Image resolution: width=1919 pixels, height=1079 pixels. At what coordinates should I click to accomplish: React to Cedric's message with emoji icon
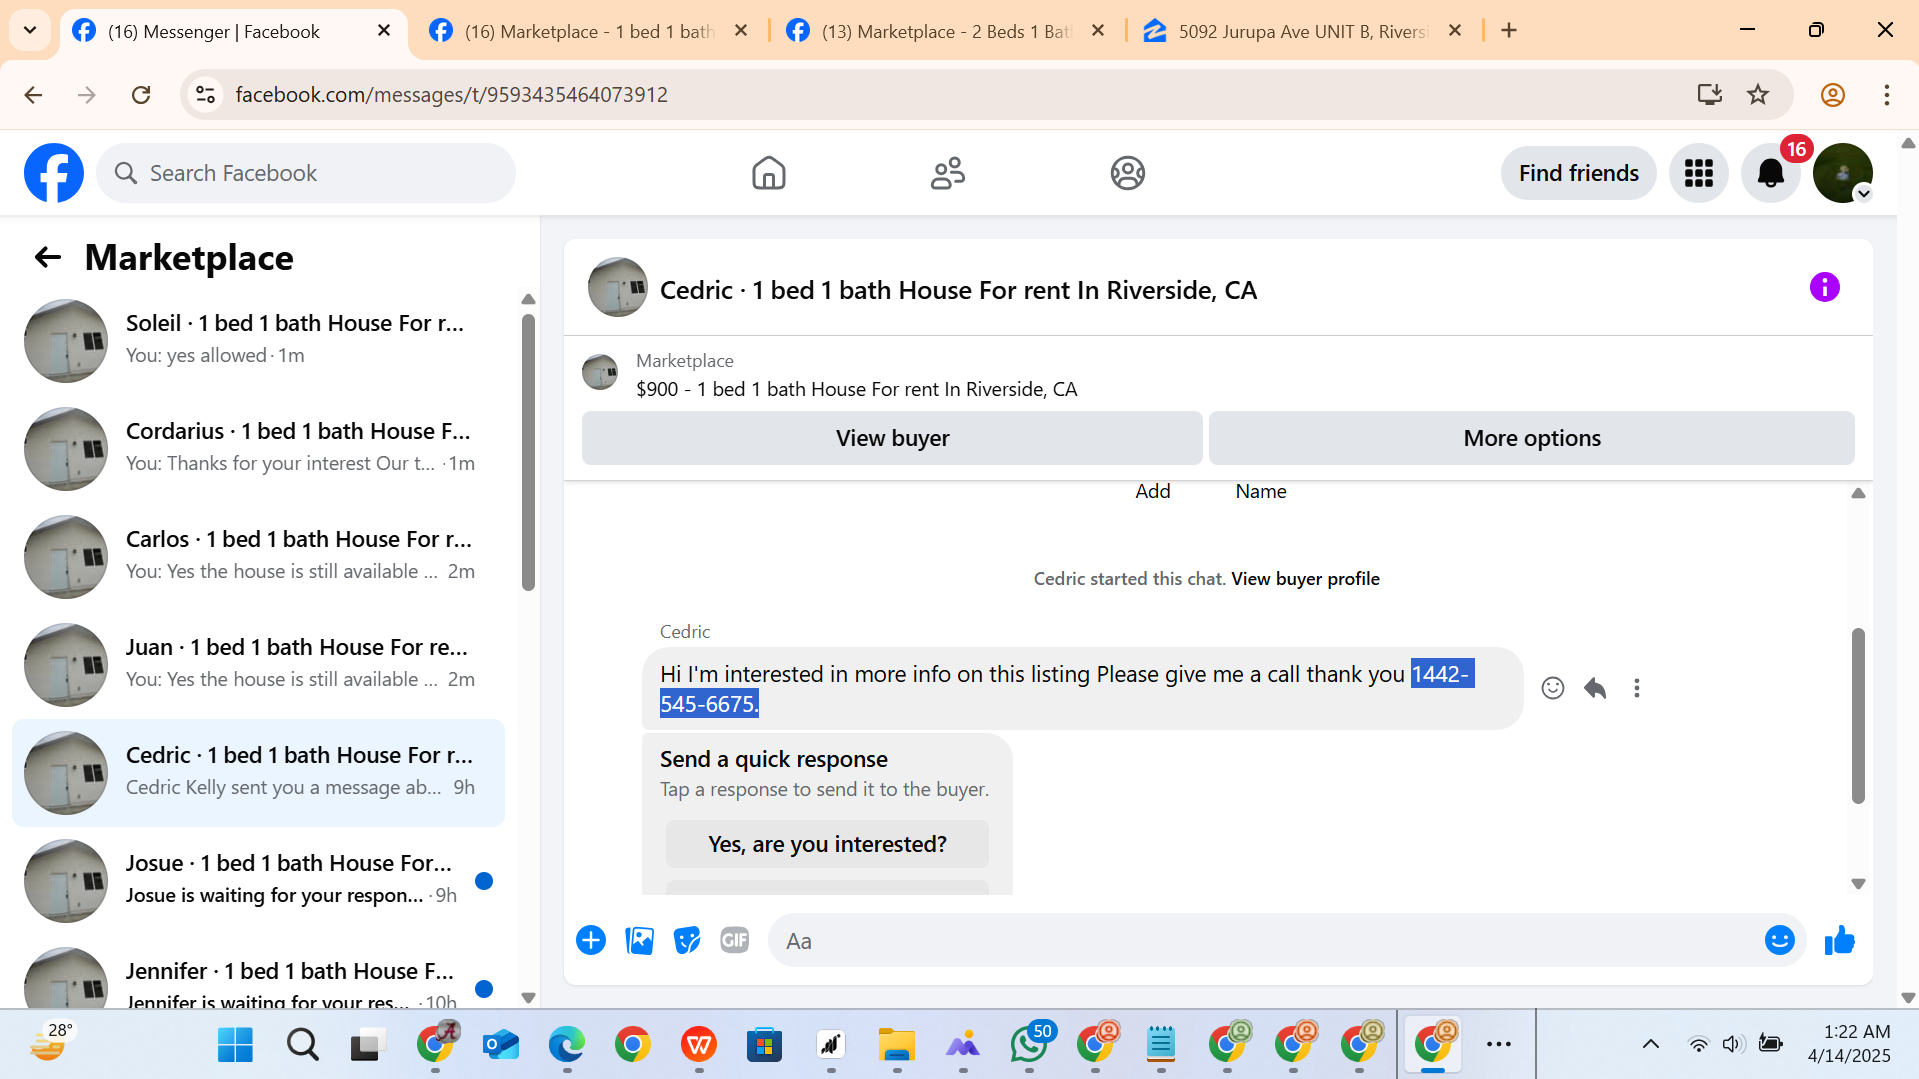1552,688
